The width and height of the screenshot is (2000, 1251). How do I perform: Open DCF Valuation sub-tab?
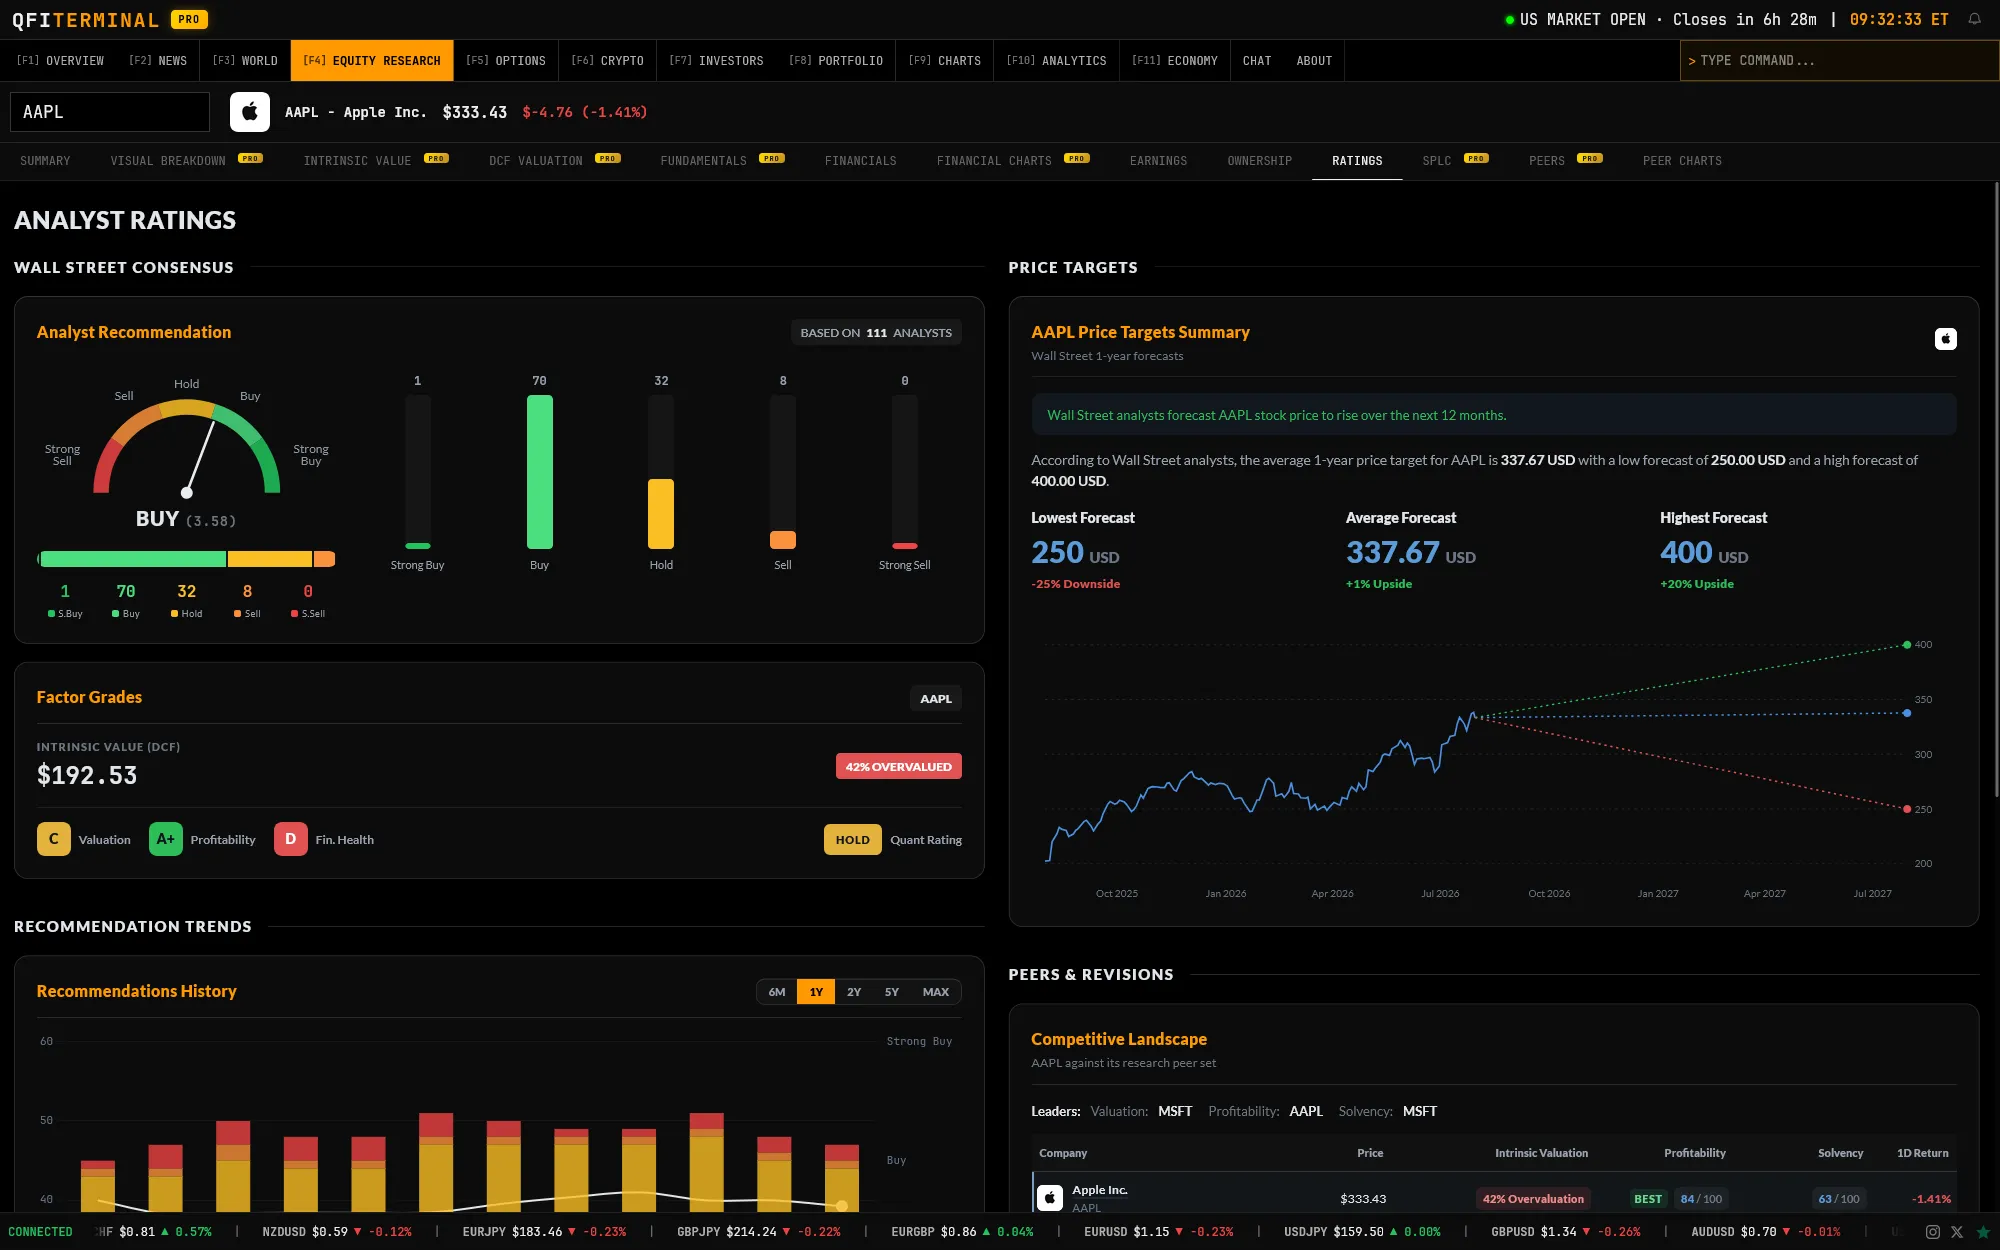pos(555,161)
